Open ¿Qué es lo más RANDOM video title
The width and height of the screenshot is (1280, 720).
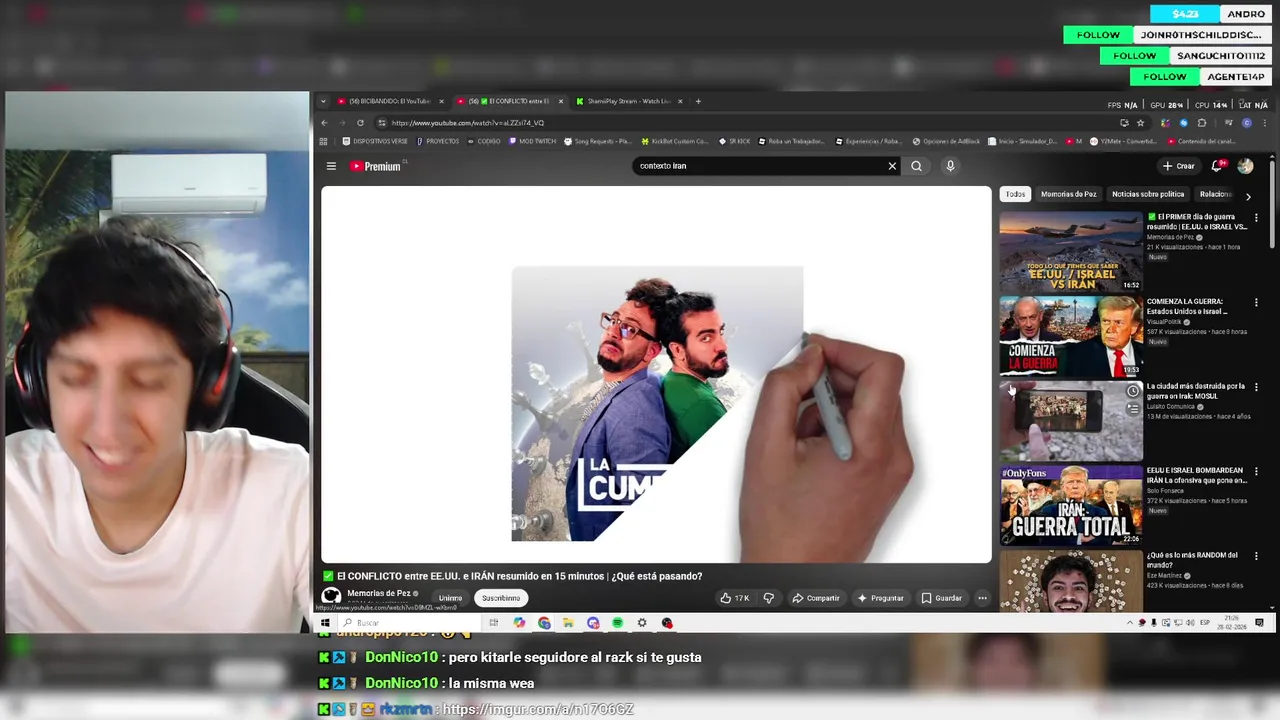[1192, 560]
